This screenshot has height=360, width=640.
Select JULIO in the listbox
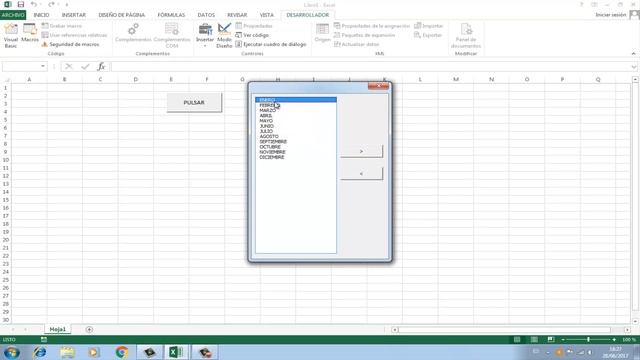(296, 131)
